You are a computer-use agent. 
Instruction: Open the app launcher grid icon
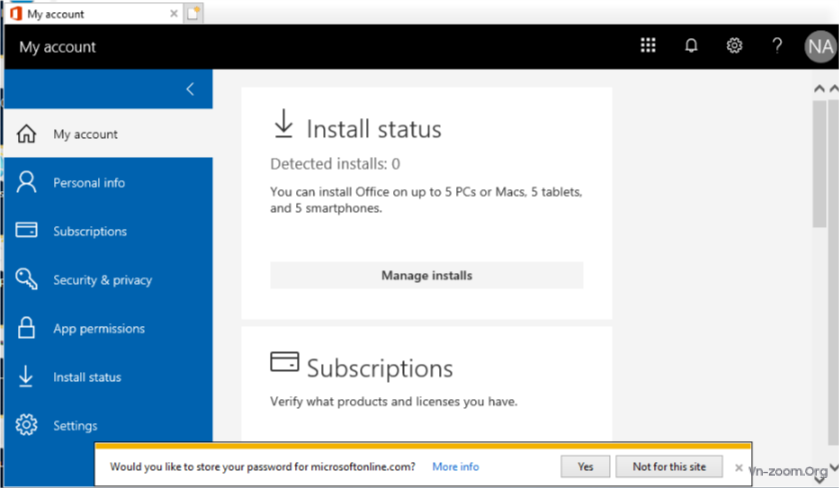(648, 46)
